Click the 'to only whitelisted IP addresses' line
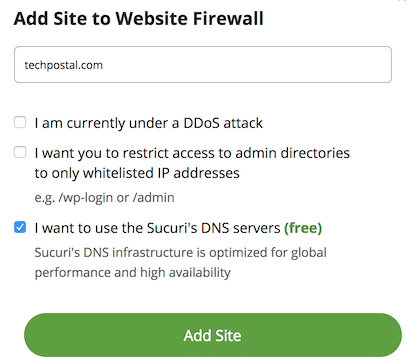The height and width of the screenshot is (364, 409). point(137,173)
